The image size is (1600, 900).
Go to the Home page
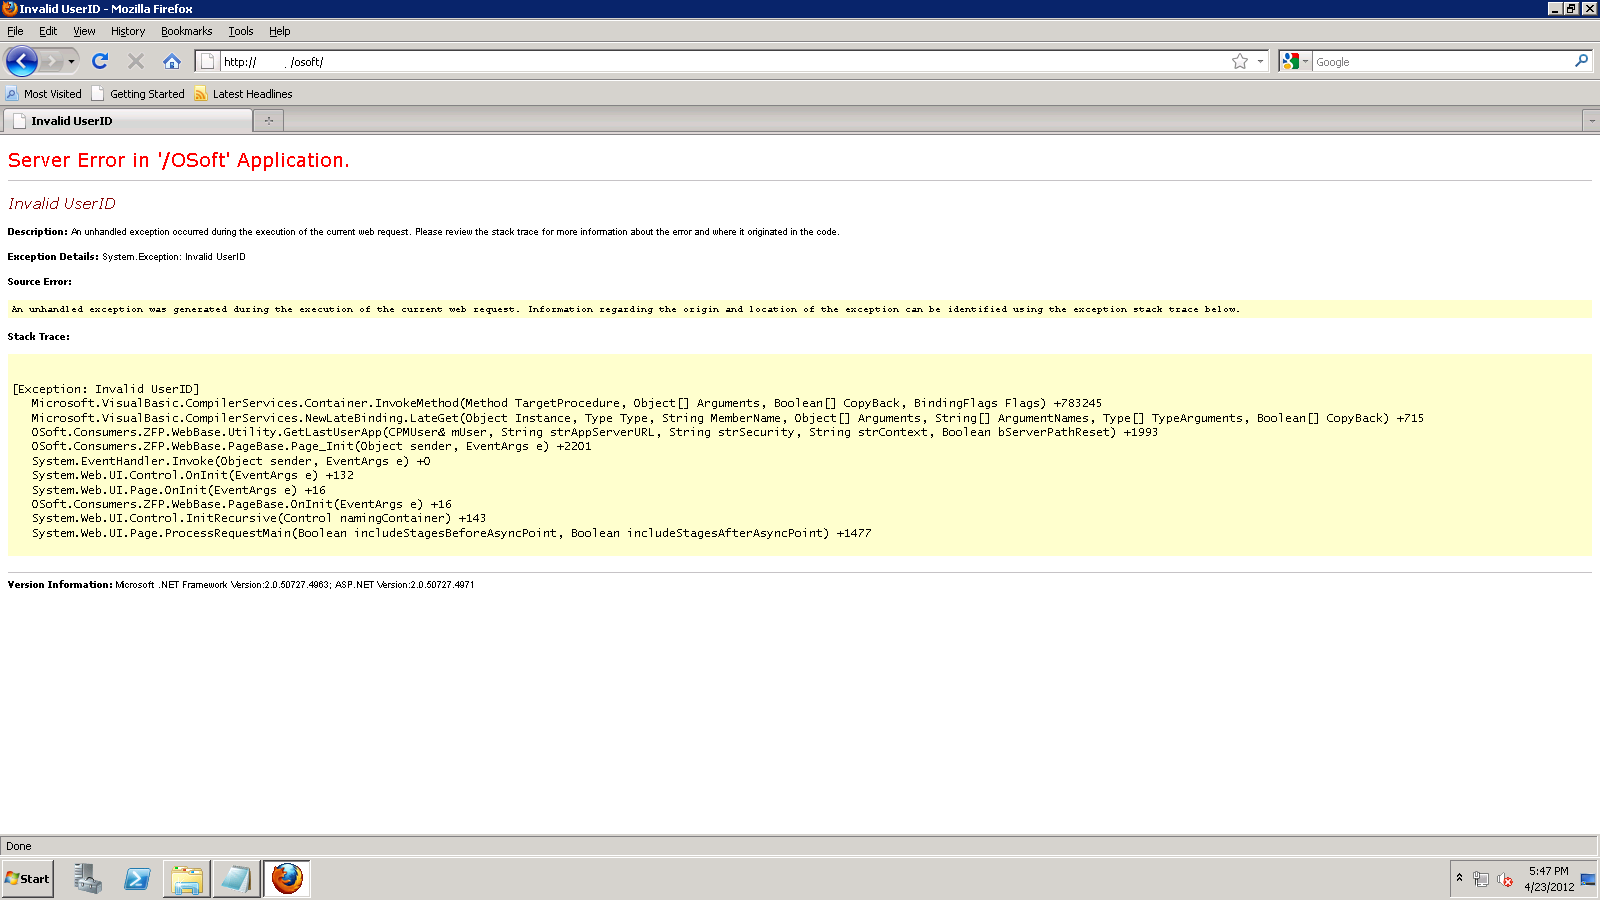coord(172,62)
